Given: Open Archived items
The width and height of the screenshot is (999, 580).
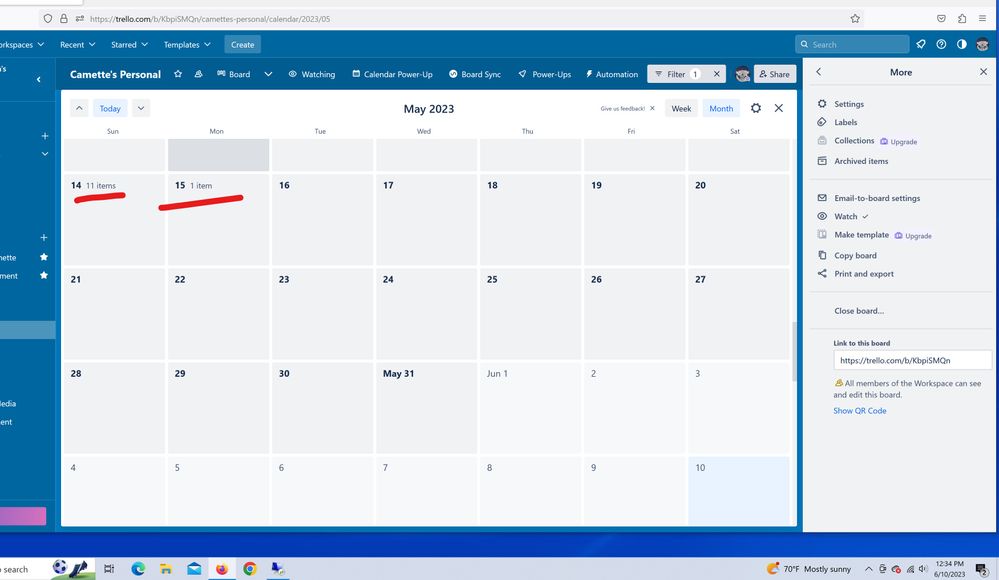Looking at the screenshot, I should 861,161.
